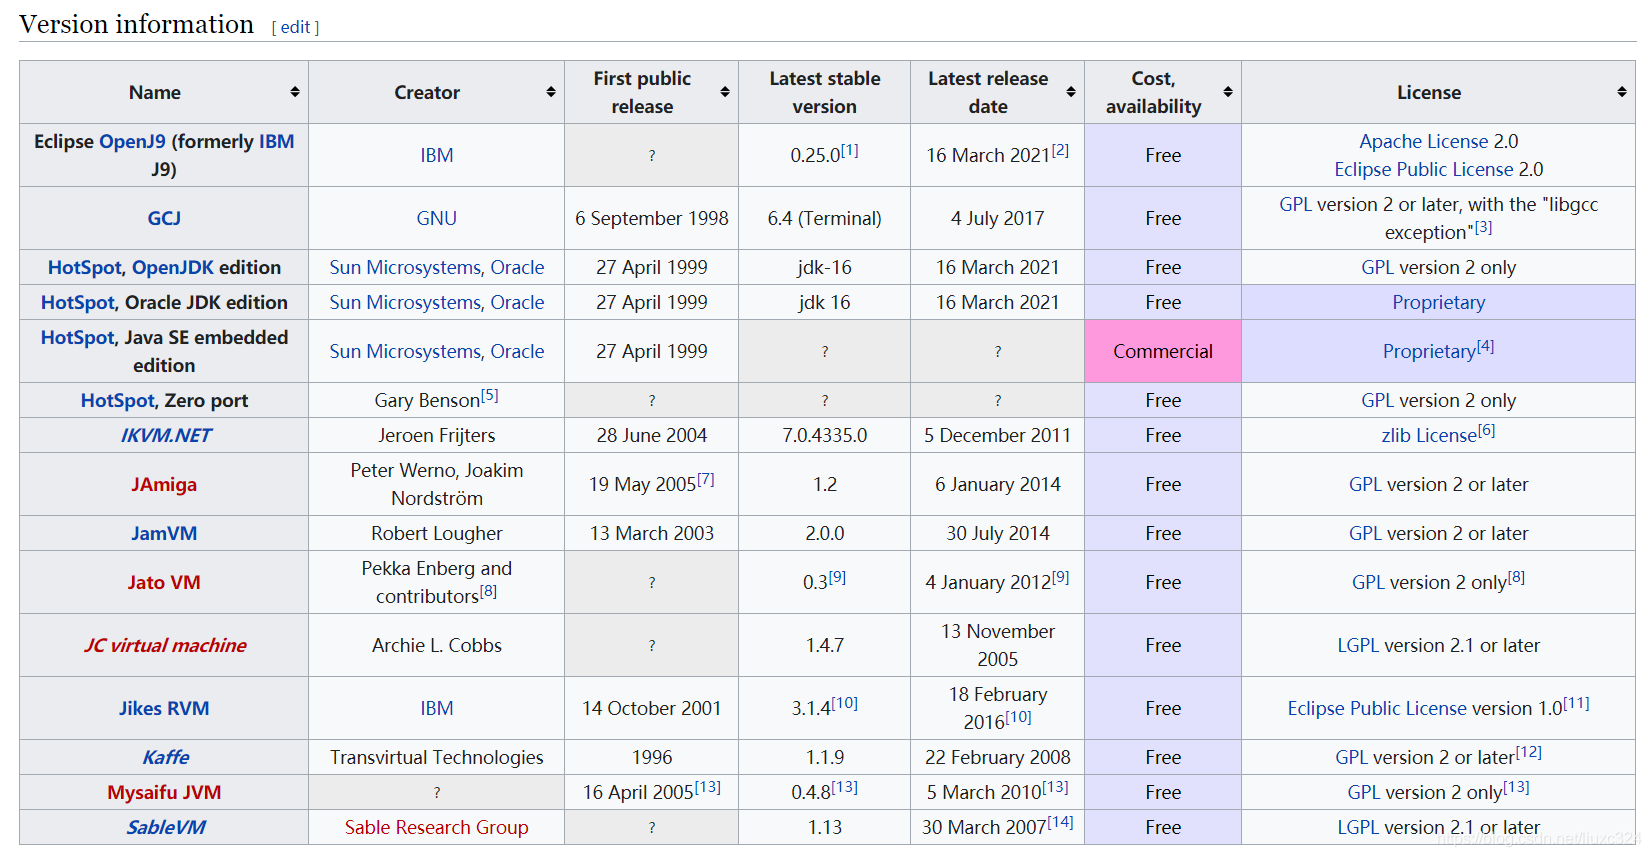Open the Mysaifu JVM red link
Viewport: 1651px width, 857px height.
pyautogui.click(x=164, y=792)
